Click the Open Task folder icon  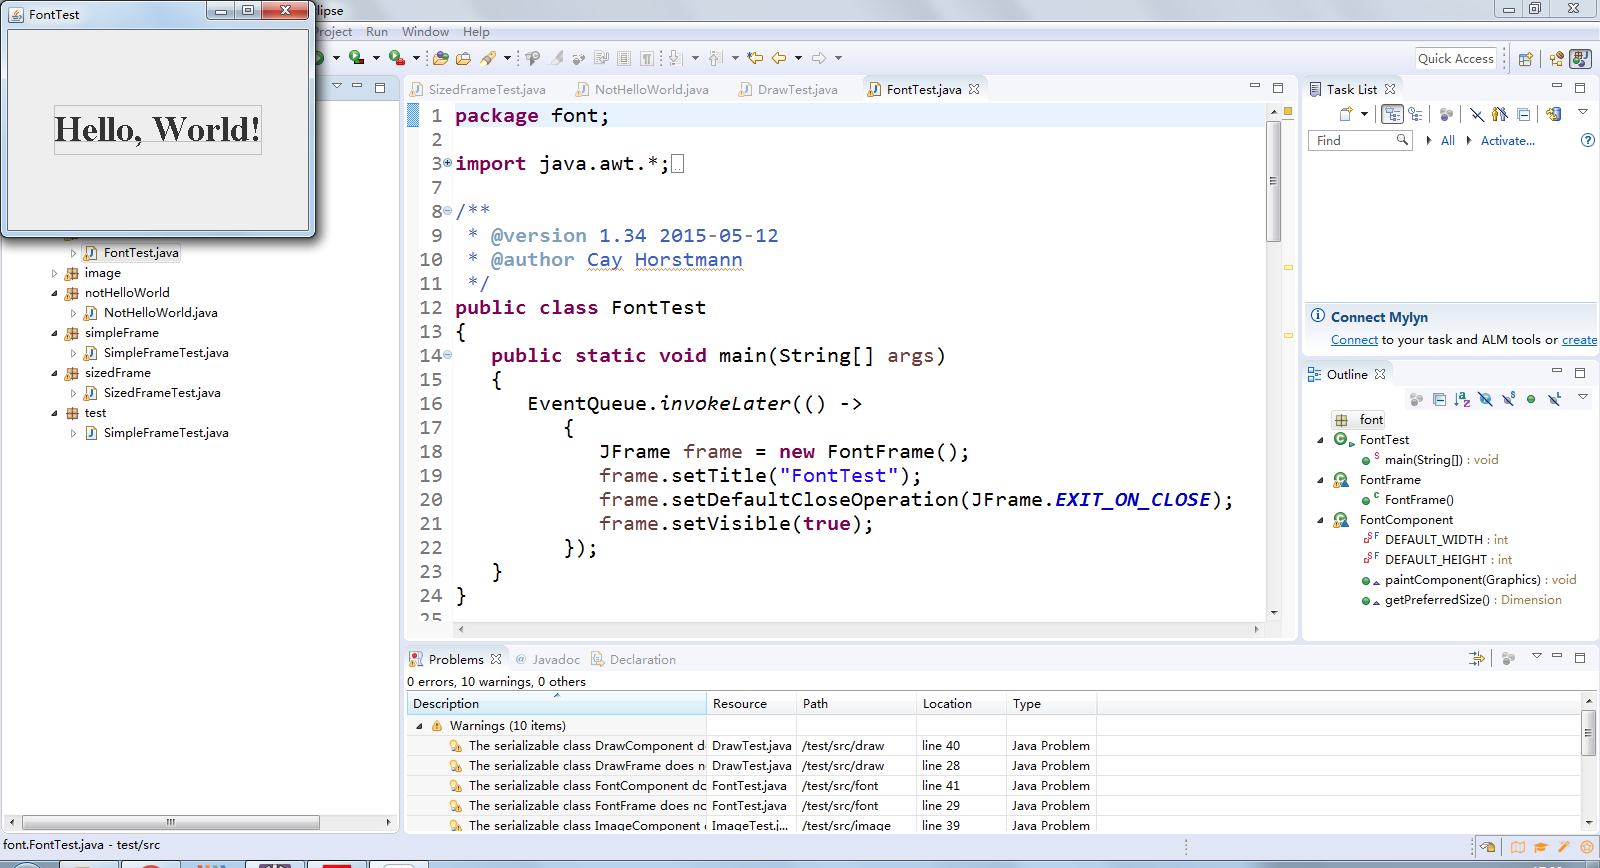pyautogui.click(x=463, y=58)
